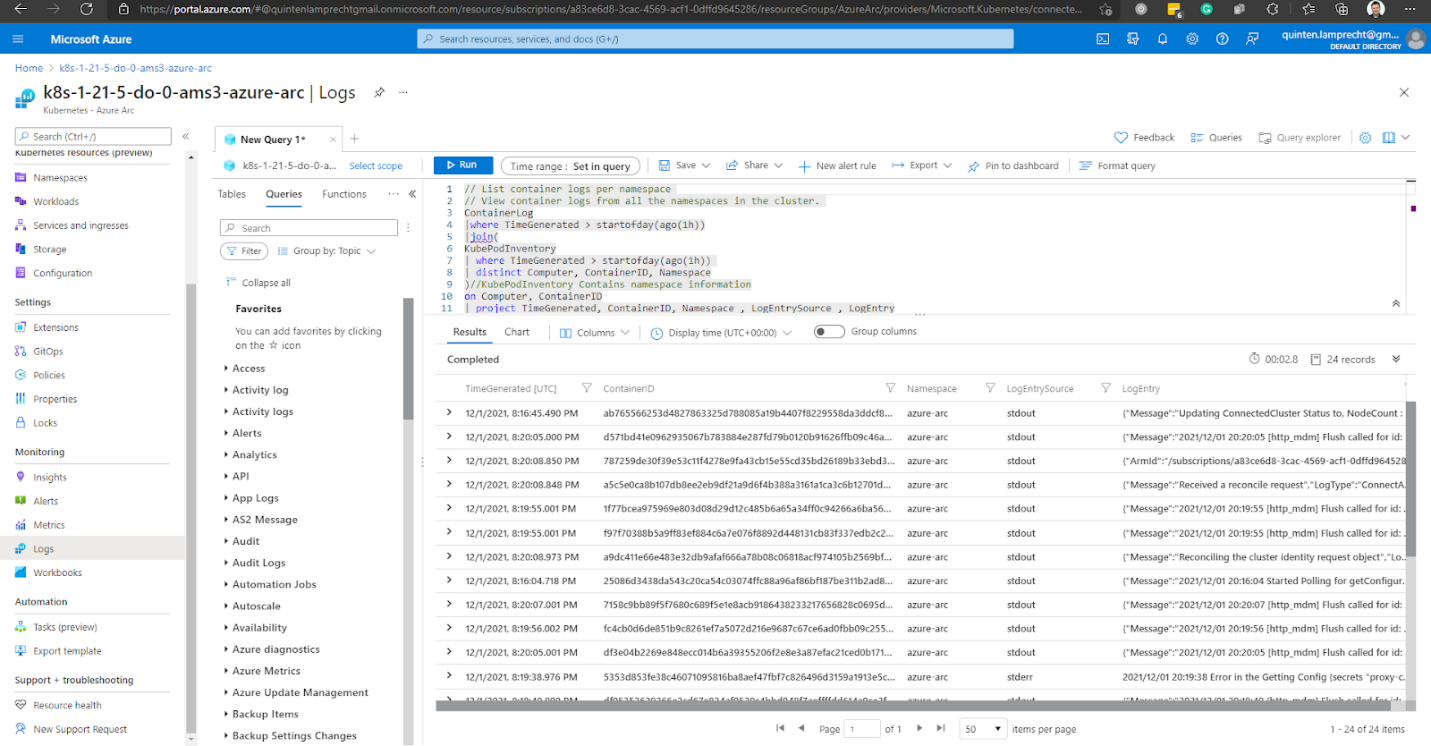The width and height of the screenshot is (1431, 746).
Task: Pin the query to dashboard
Action: pyautogui.click(x=1013, y=166)
